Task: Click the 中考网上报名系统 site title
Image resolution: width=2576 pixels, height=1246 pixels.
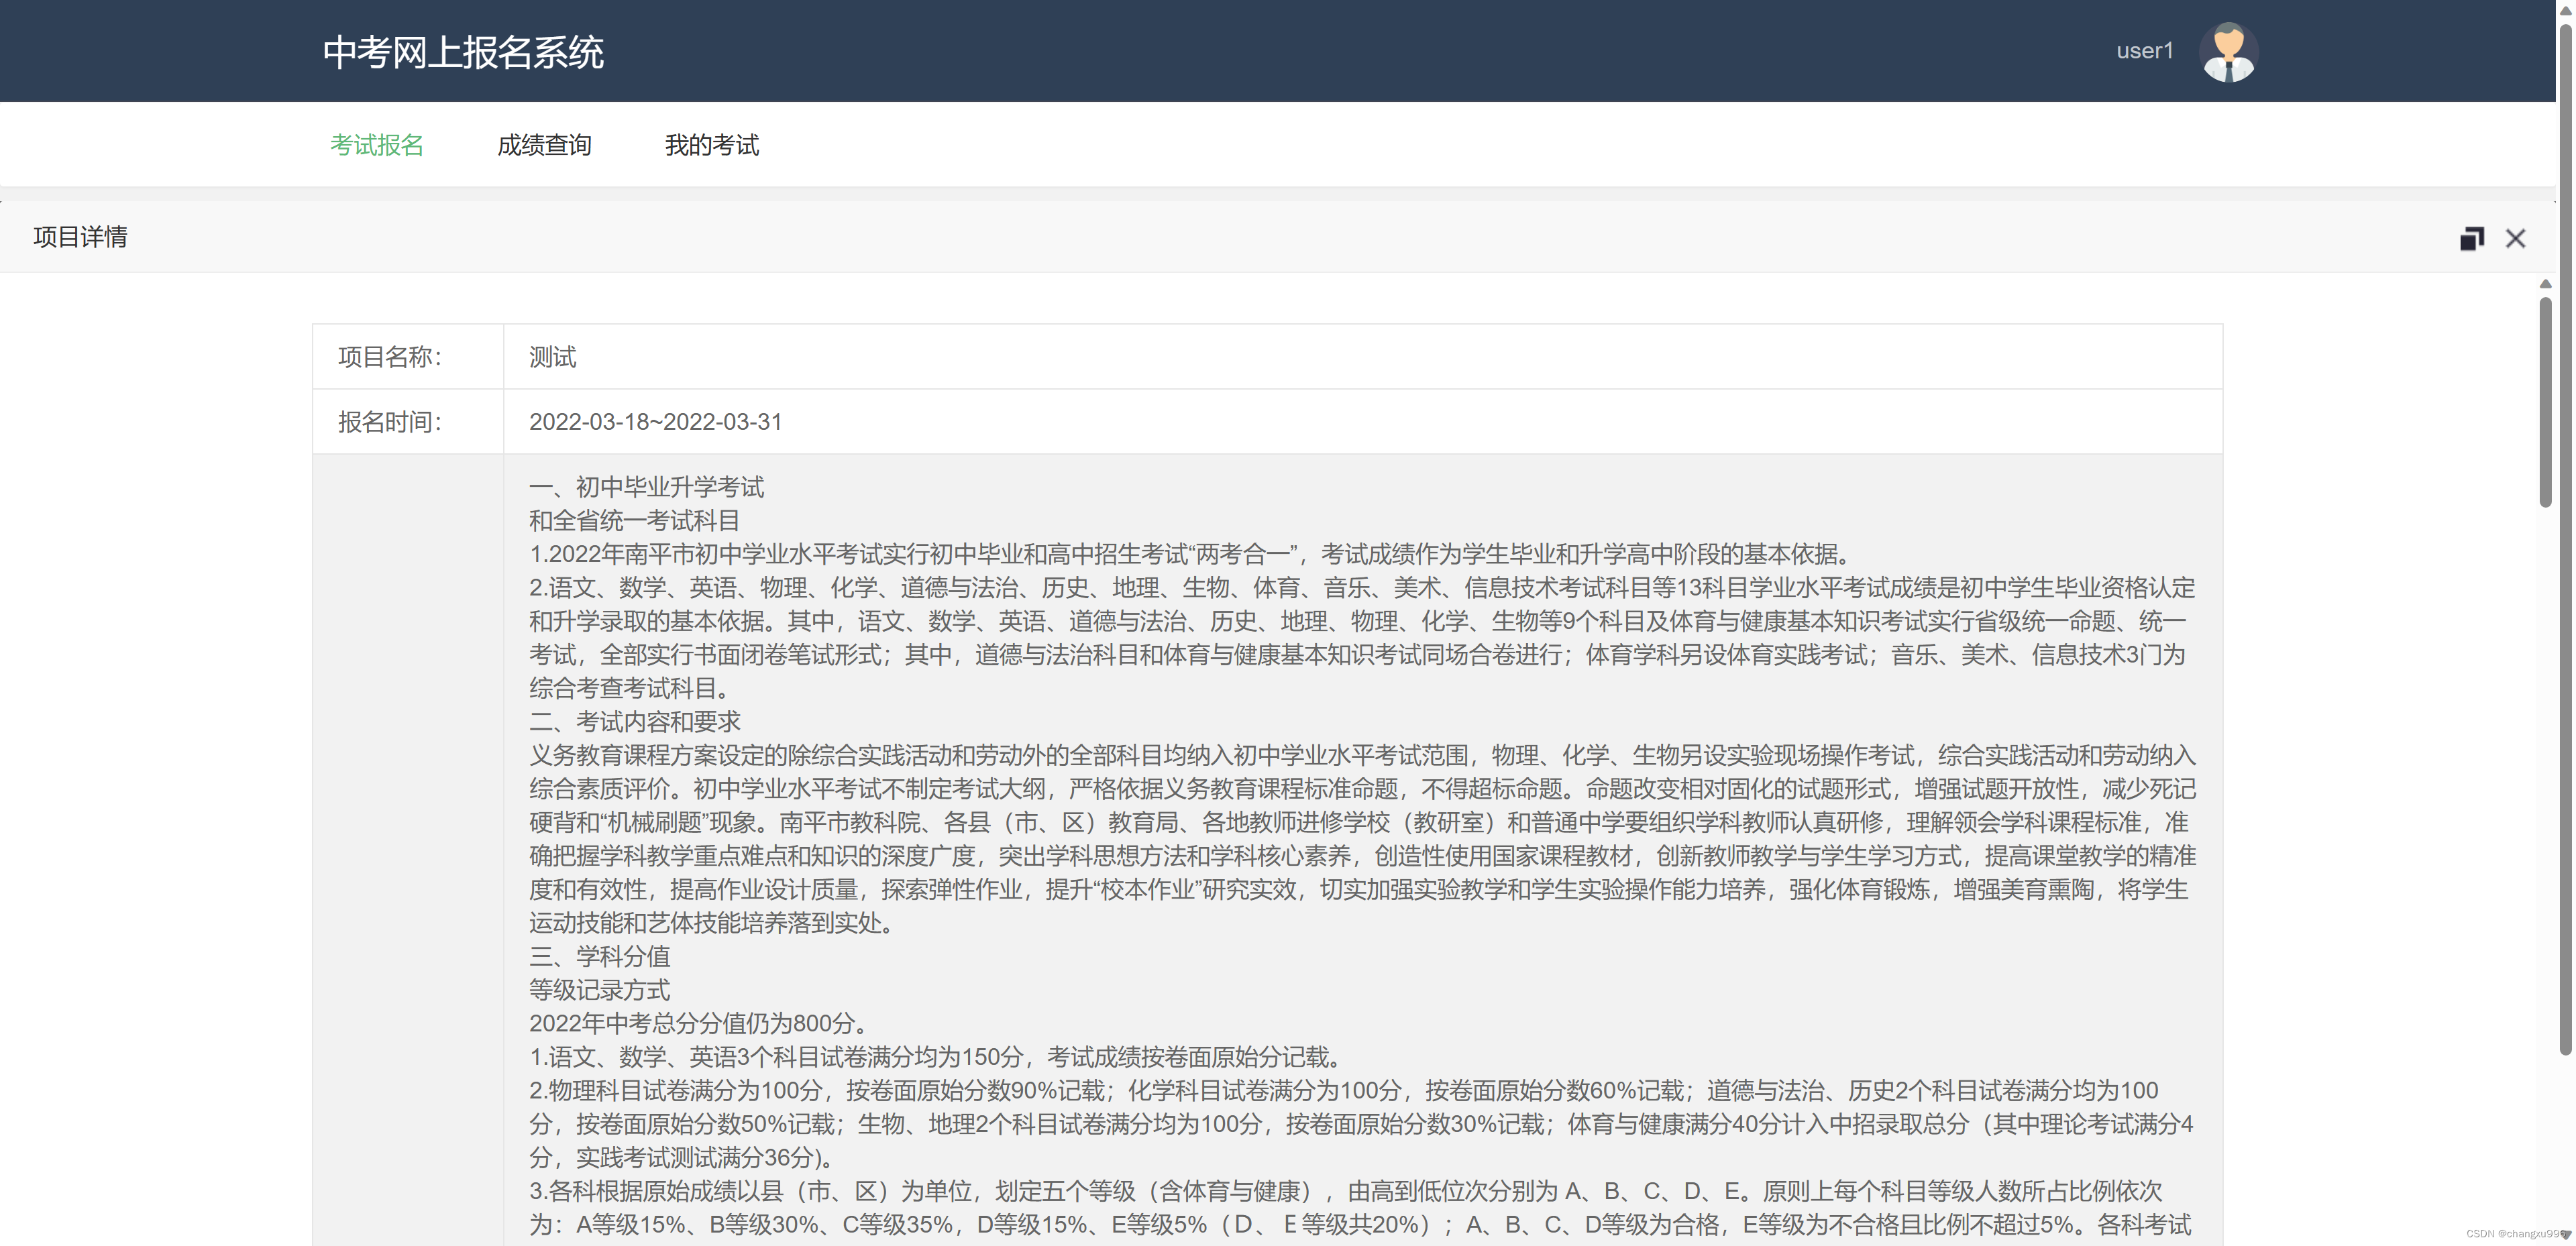Action: [x=463, y=52]
